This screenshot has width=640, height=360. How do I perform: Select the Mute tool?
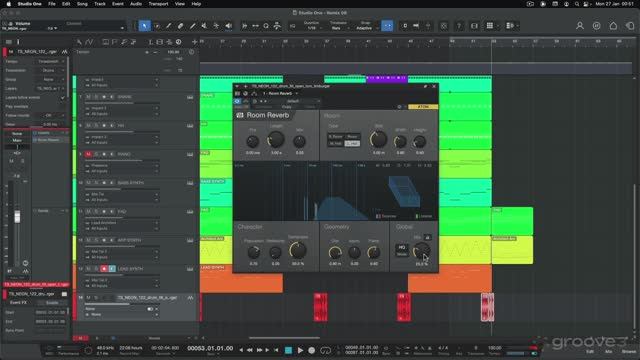pos(204,26)
